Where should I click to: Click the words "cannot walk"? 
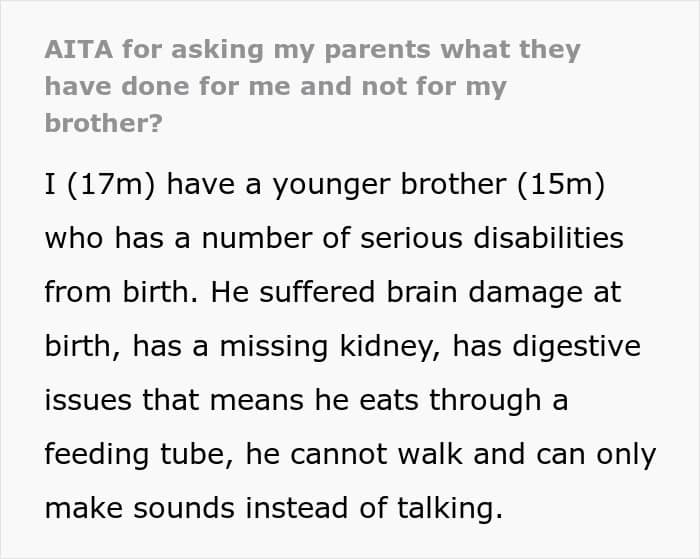(x=376, y=455)
